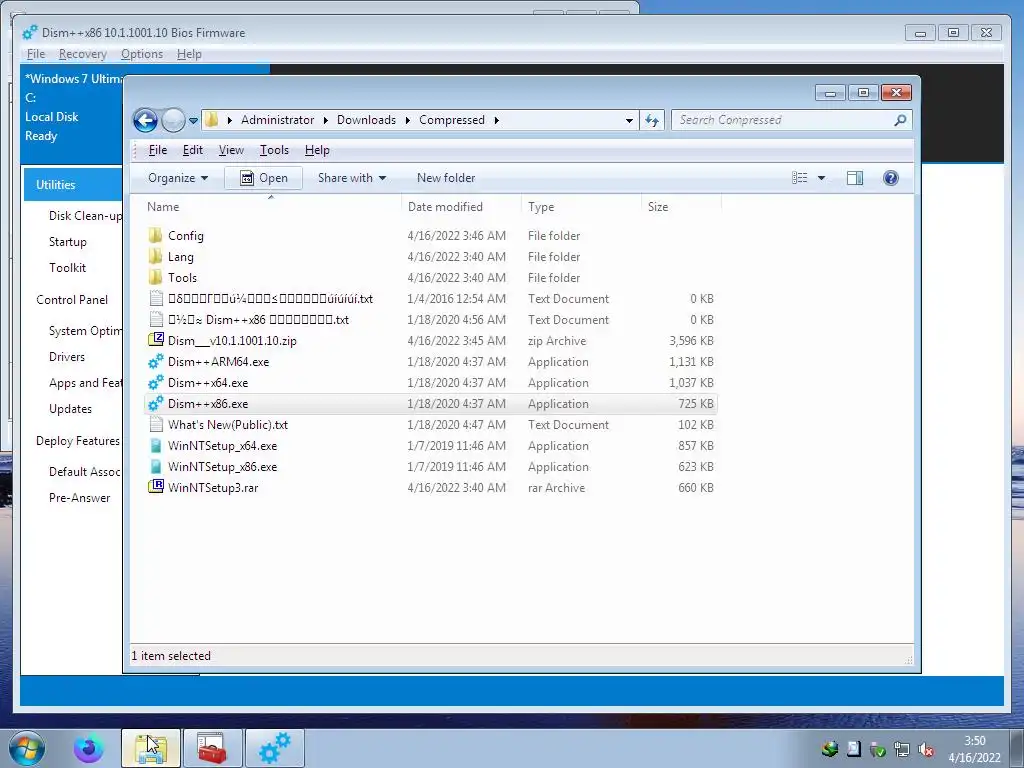The width and height of the screenshot is (1024, 768).
Task: Click the blue Help question mark icon
Action: 890,178
